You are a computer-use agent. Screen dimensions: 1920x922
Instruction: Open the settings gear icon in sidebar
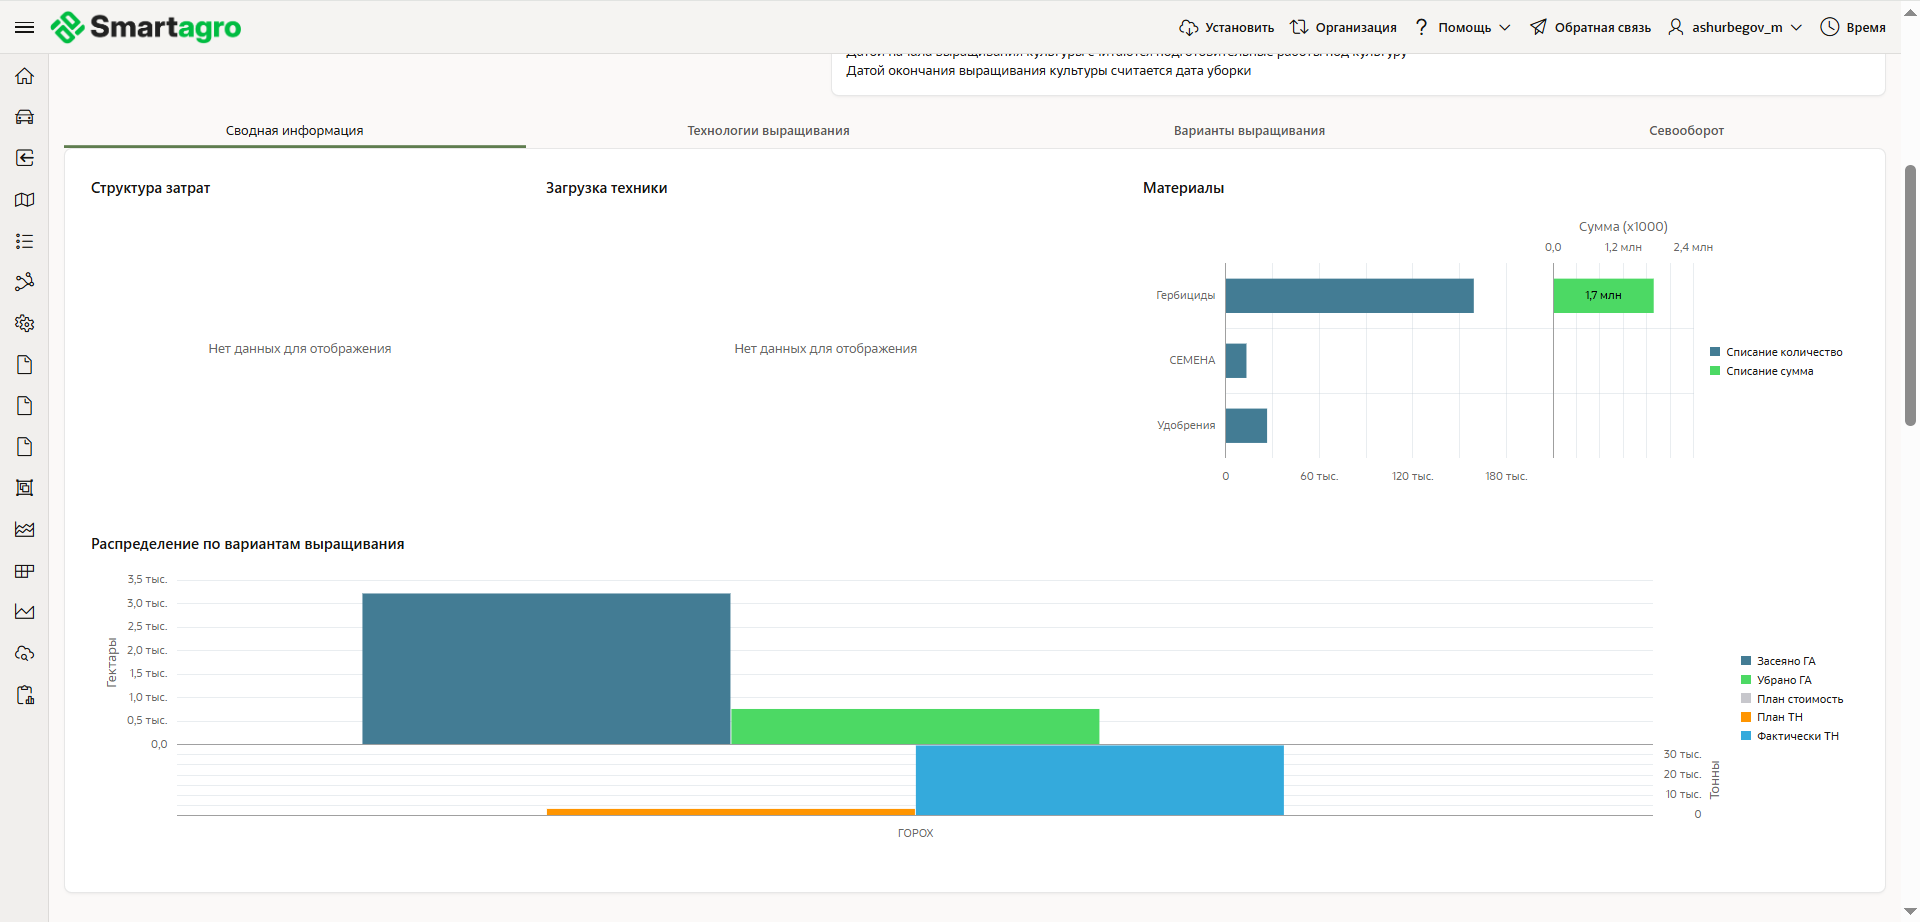pyautogui.click(x=25, y=323)
